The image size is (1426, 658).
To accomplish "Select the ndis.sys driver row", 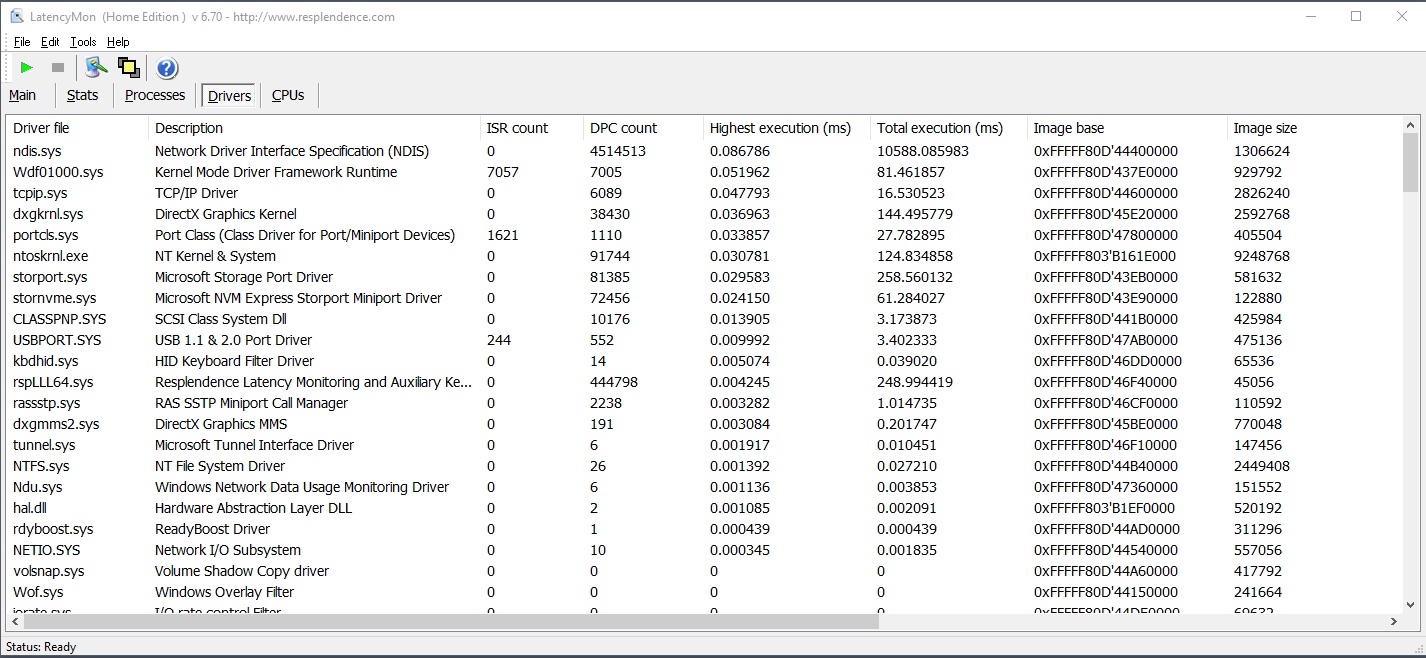I will 705,151.
